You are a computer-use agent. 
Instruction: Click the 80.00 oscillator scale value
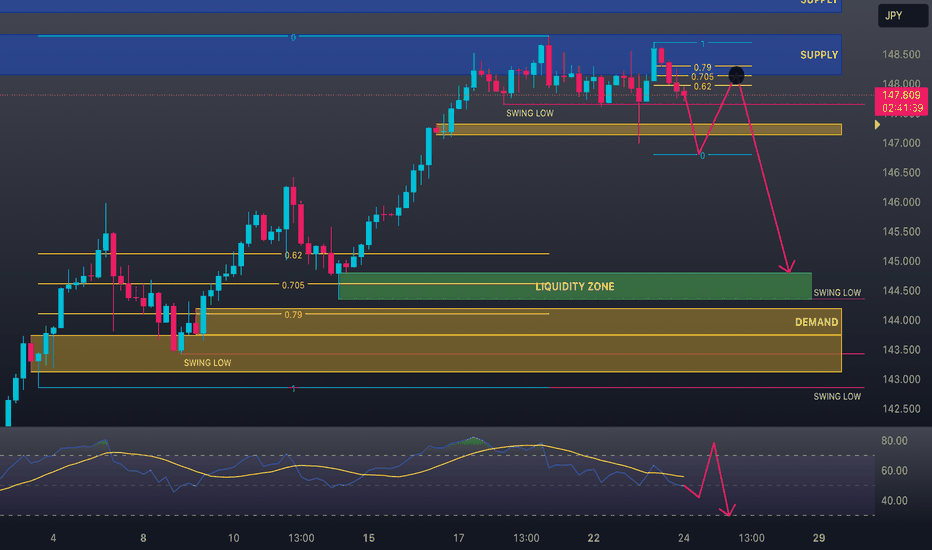pyautogui.click(x=894, y=441)
